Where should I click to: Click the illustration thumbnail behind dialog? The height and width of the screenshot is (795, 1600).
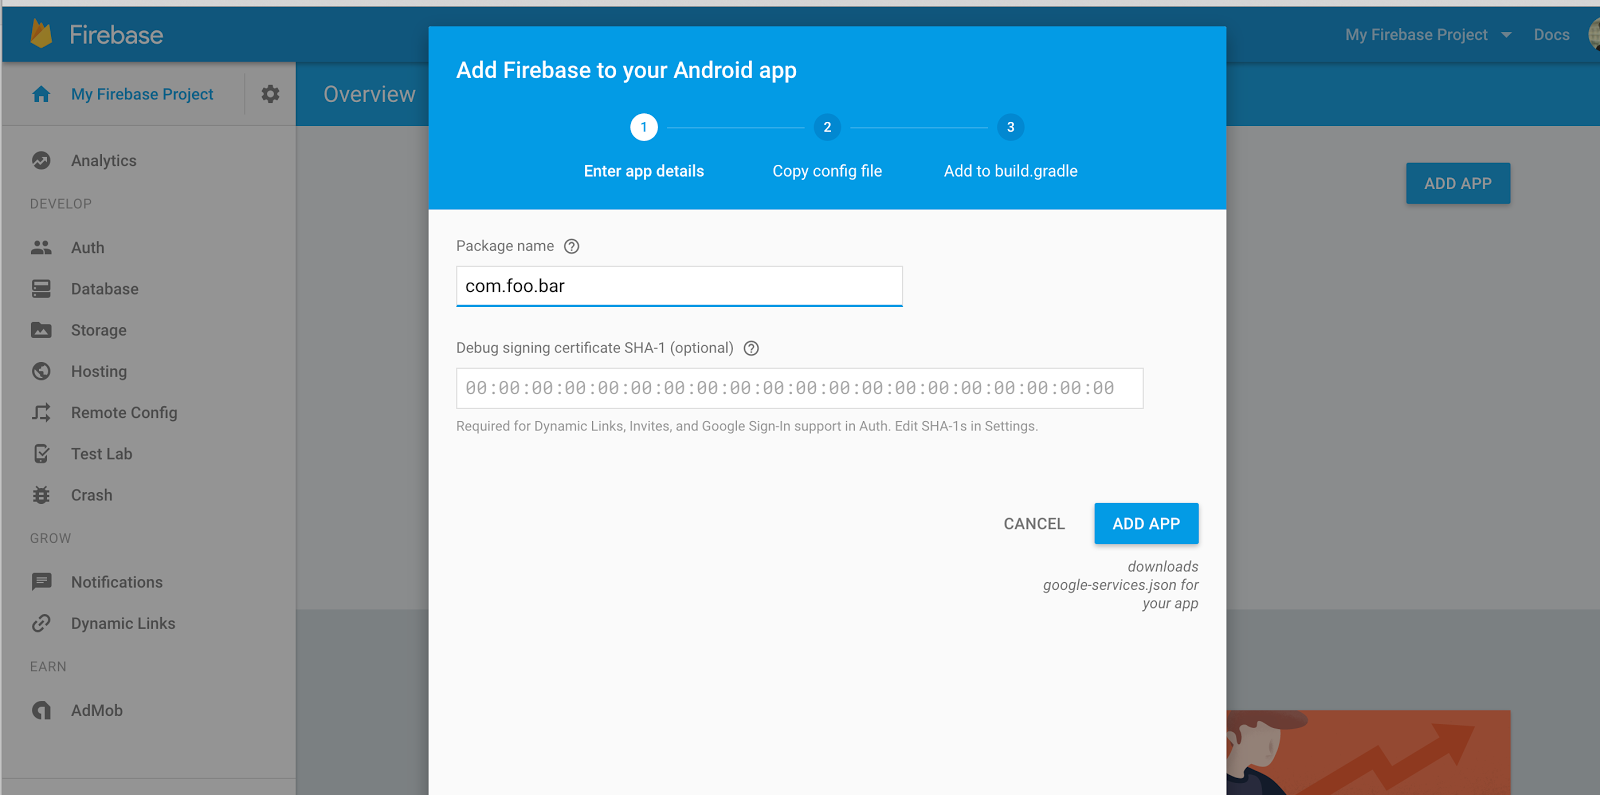click(1368, 752)
